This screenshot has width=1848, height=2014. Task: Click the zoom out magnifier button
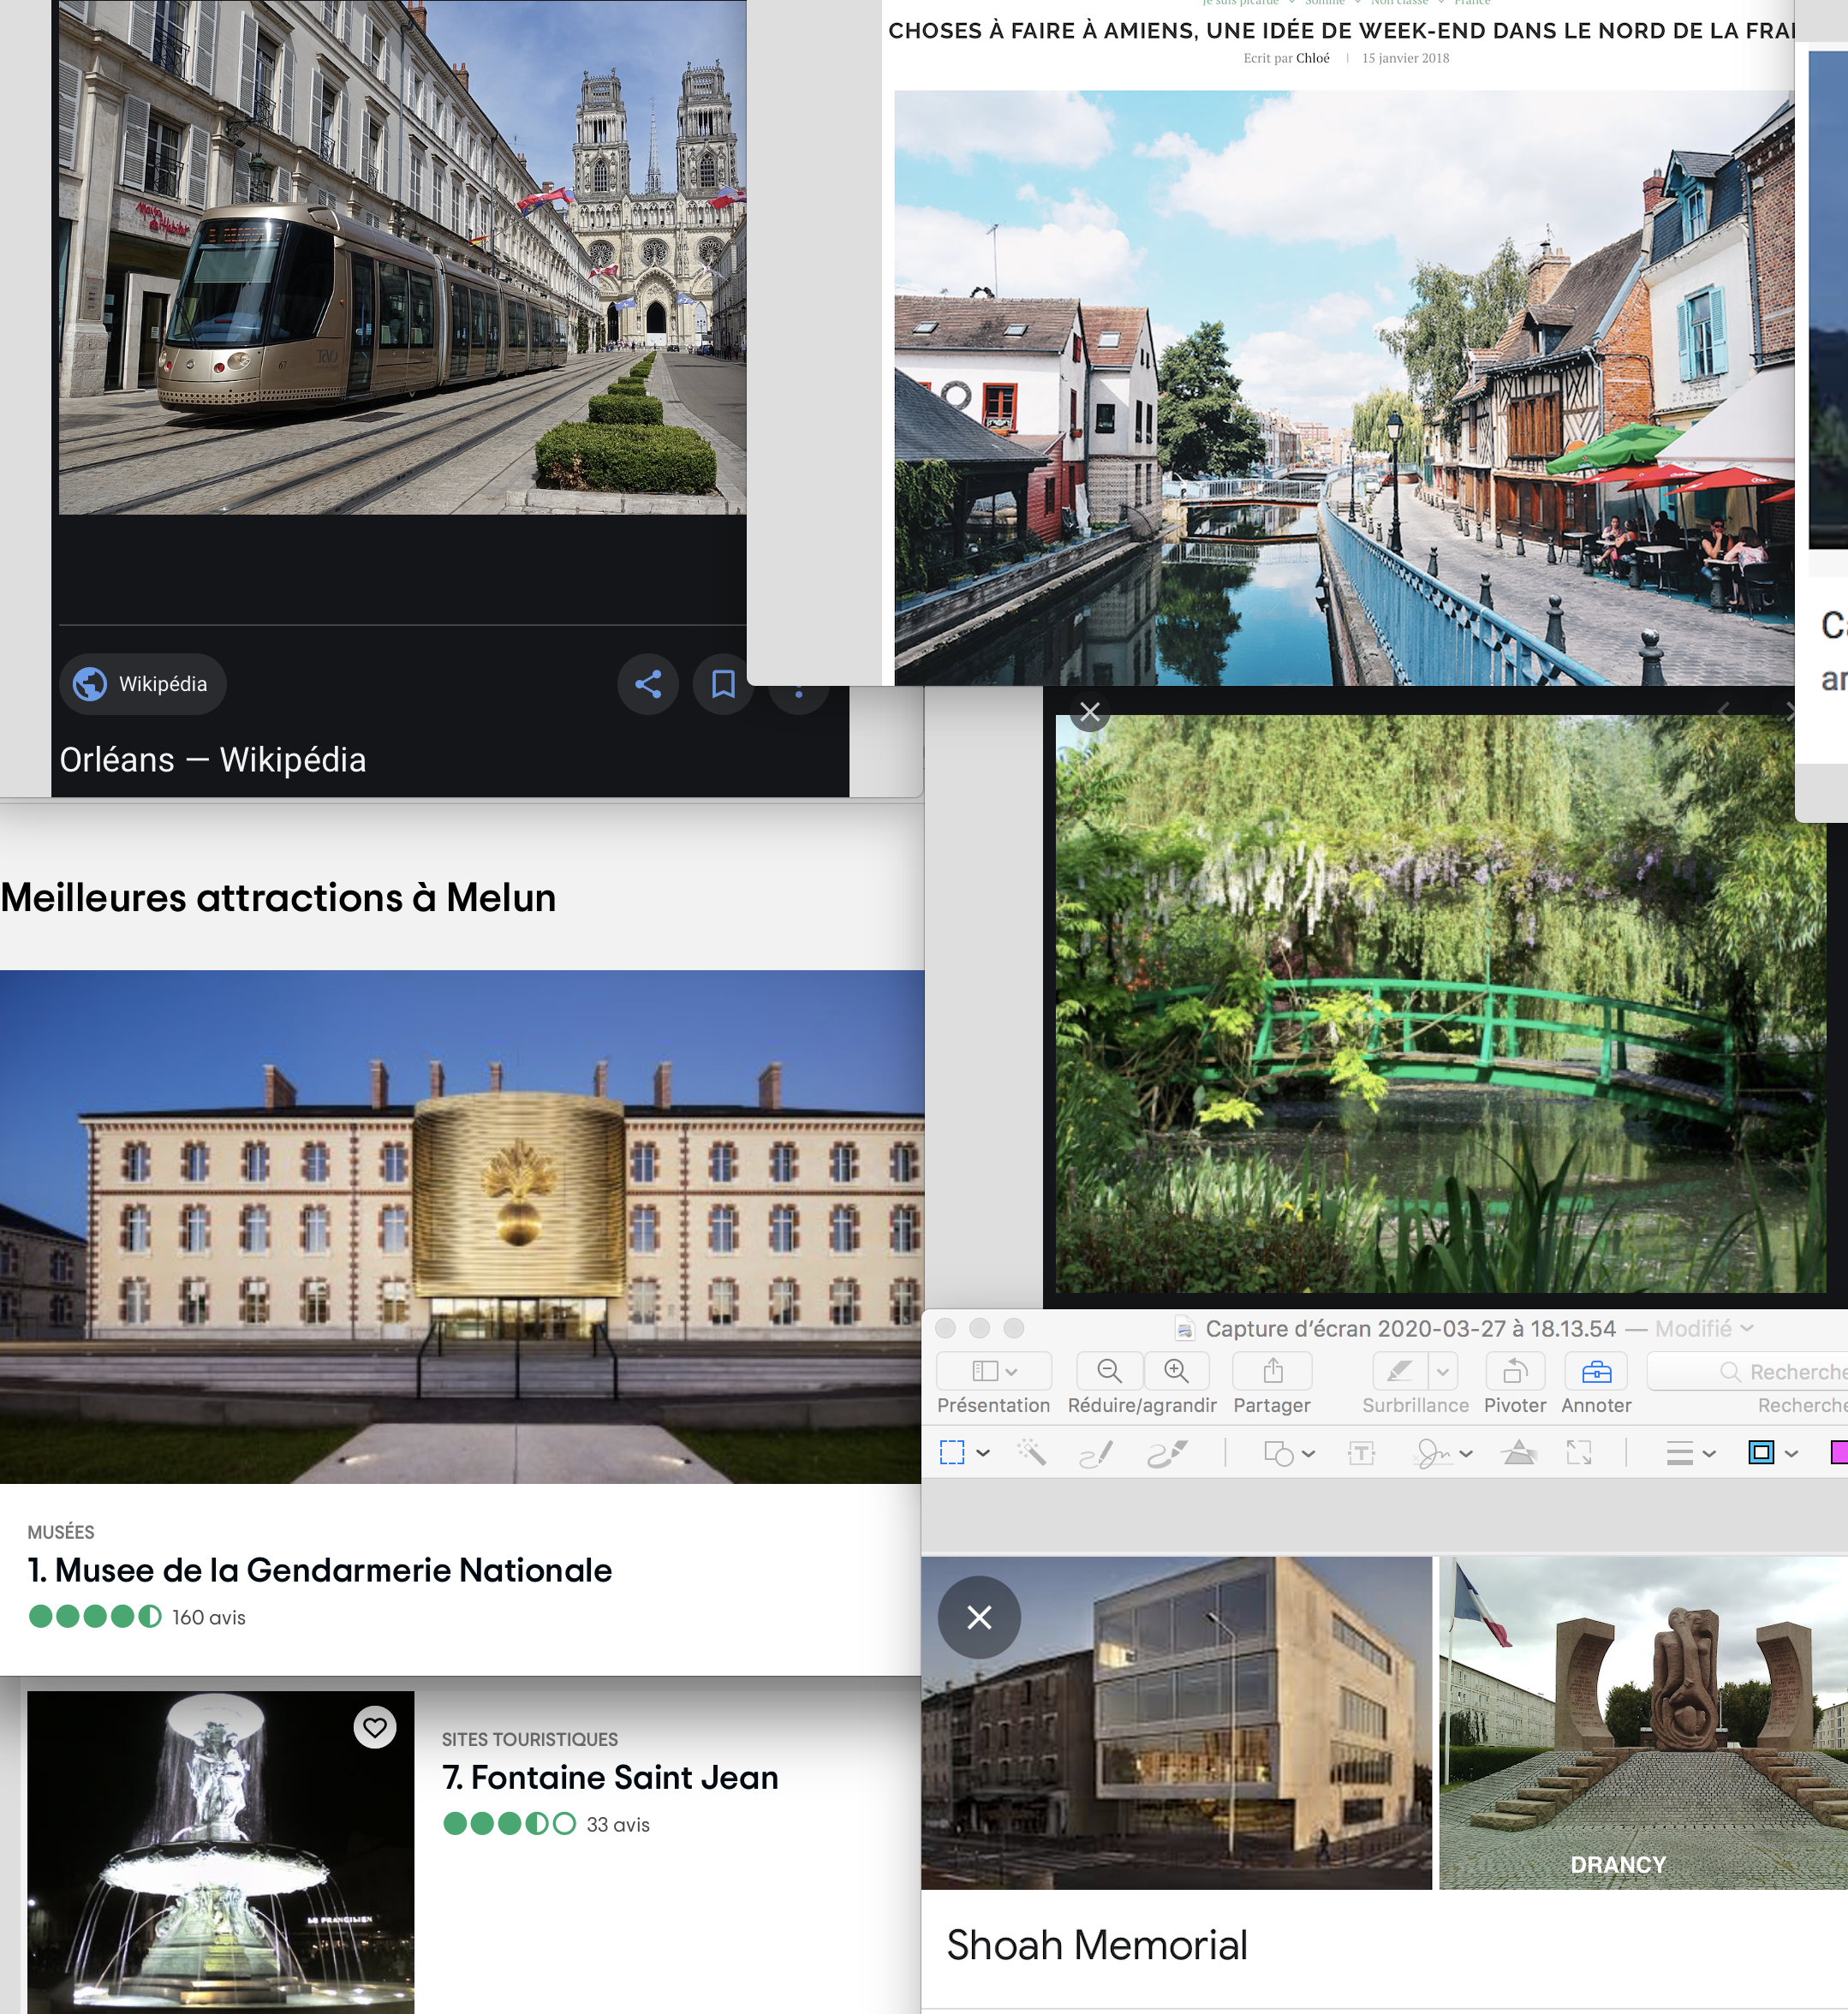pos(1108,1371)
